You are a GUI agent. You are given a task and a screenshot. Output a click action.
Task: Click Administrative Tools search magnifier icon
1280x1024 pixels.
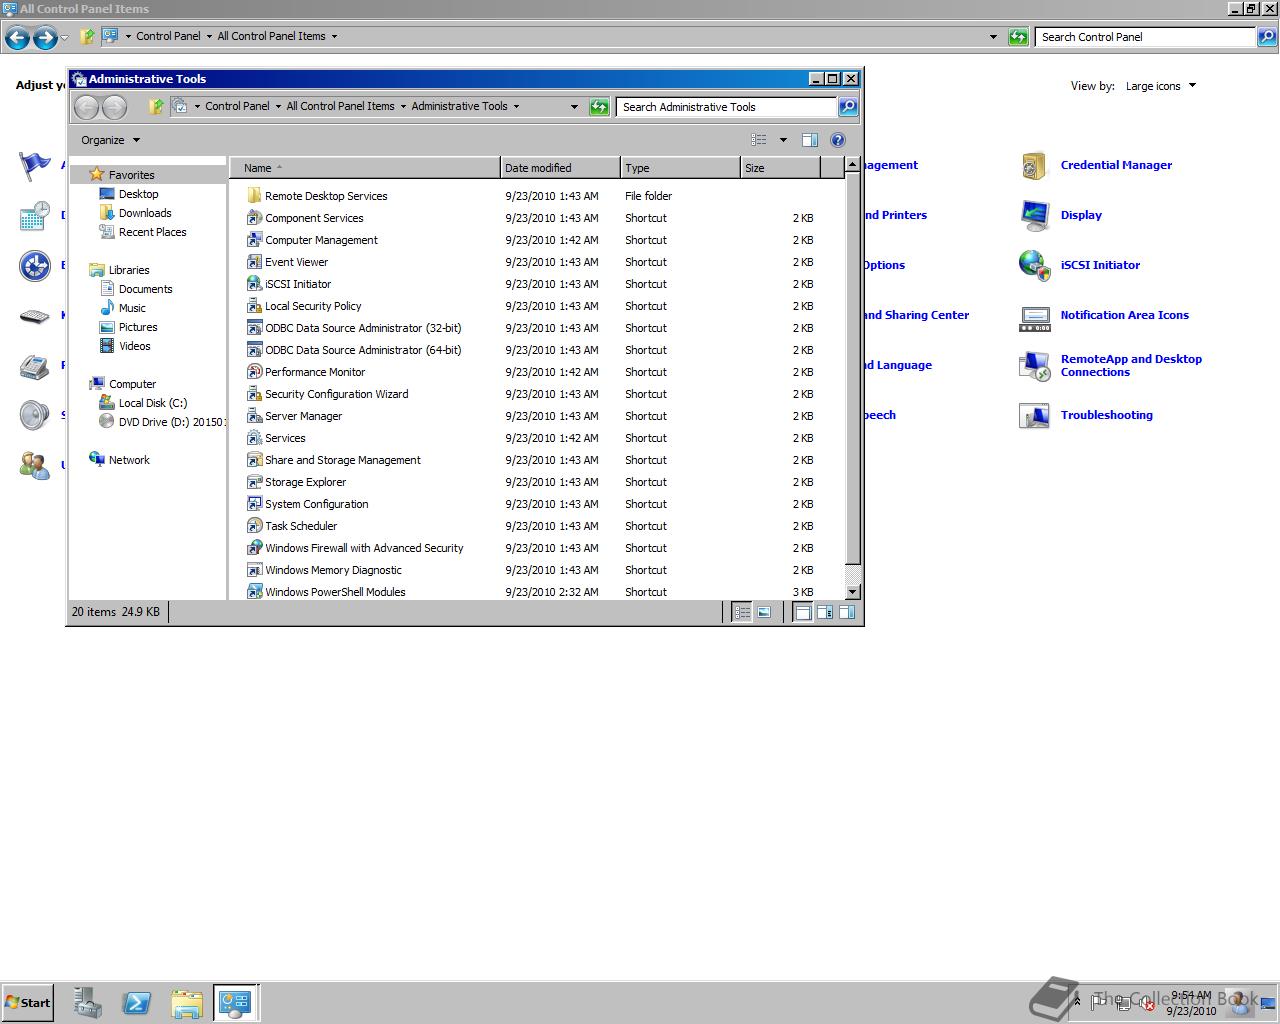pyautogui.click(x=848, y=107)
